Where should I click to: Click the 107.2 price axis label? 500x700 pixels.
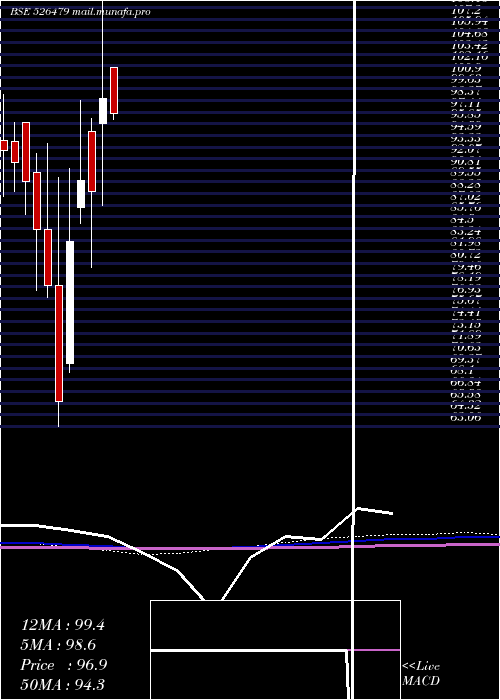[x=466, y=10]
